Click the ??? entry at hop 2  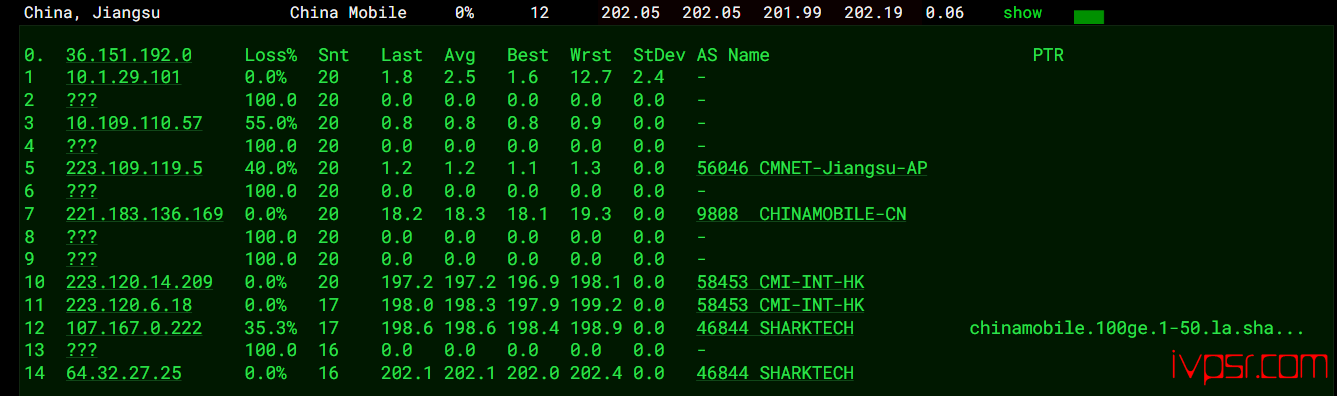coord(82,100)
